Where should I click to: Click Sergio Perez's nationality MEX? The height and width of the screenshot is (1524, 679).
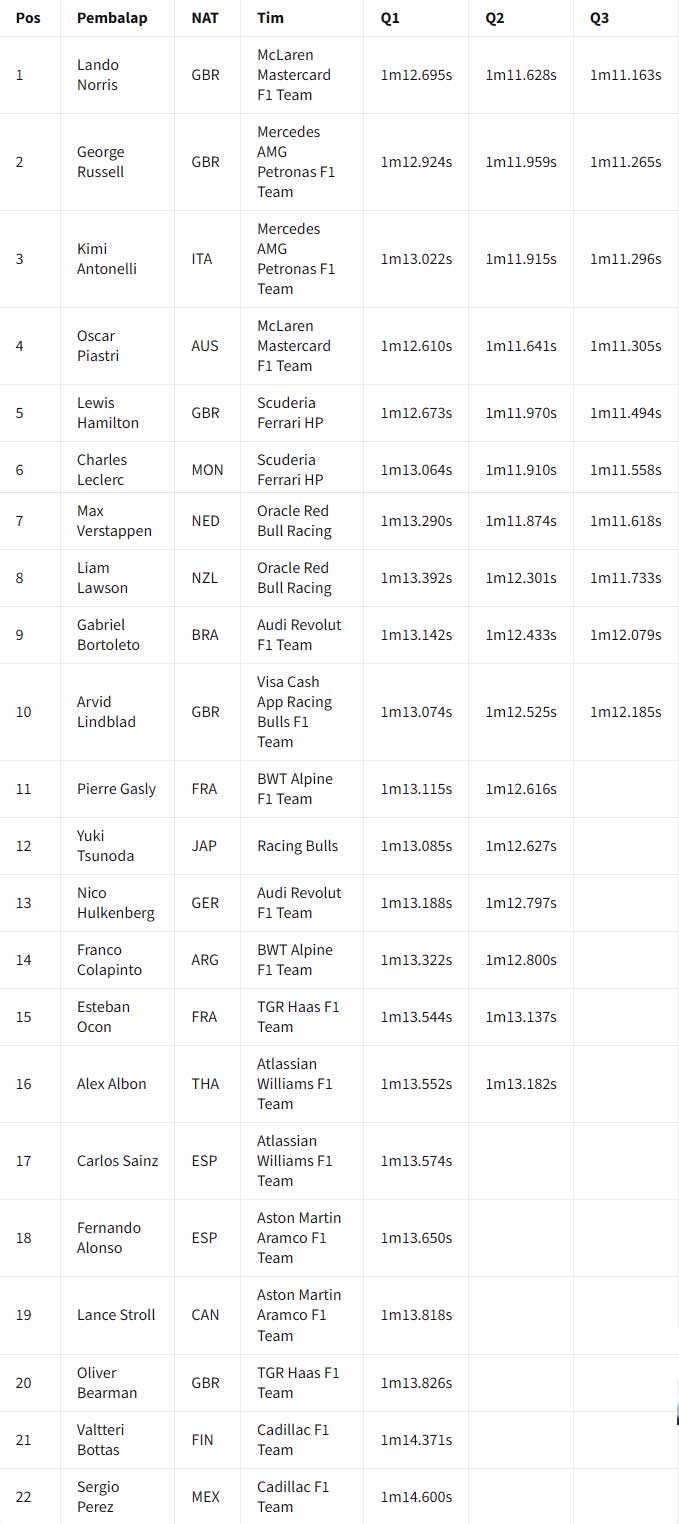(x=205, y=1497)
